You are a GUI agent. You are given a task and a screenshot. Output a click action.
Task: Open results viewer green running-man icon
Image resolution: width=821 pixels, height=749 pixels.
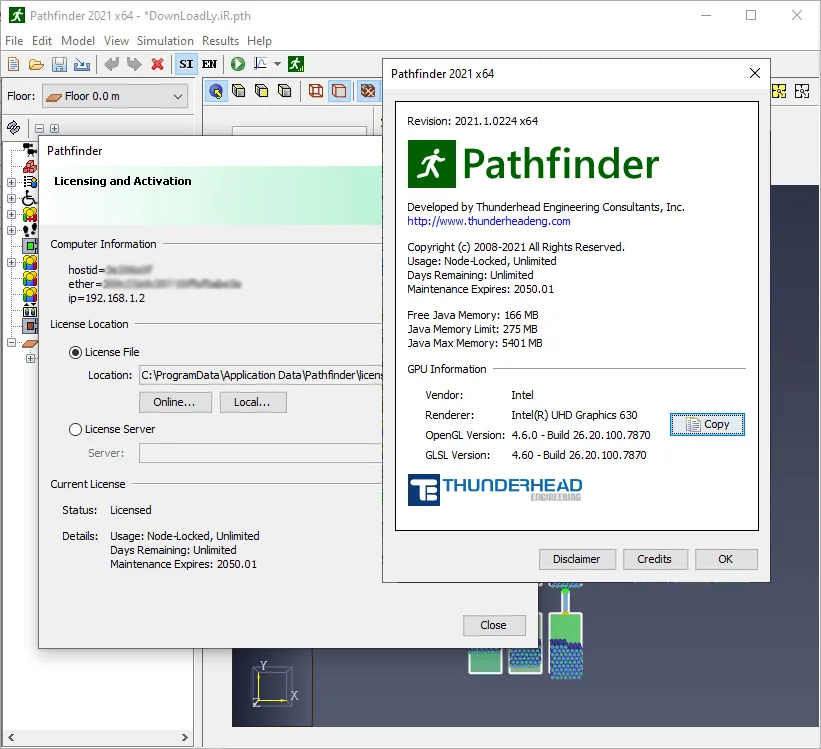(296, 64)
